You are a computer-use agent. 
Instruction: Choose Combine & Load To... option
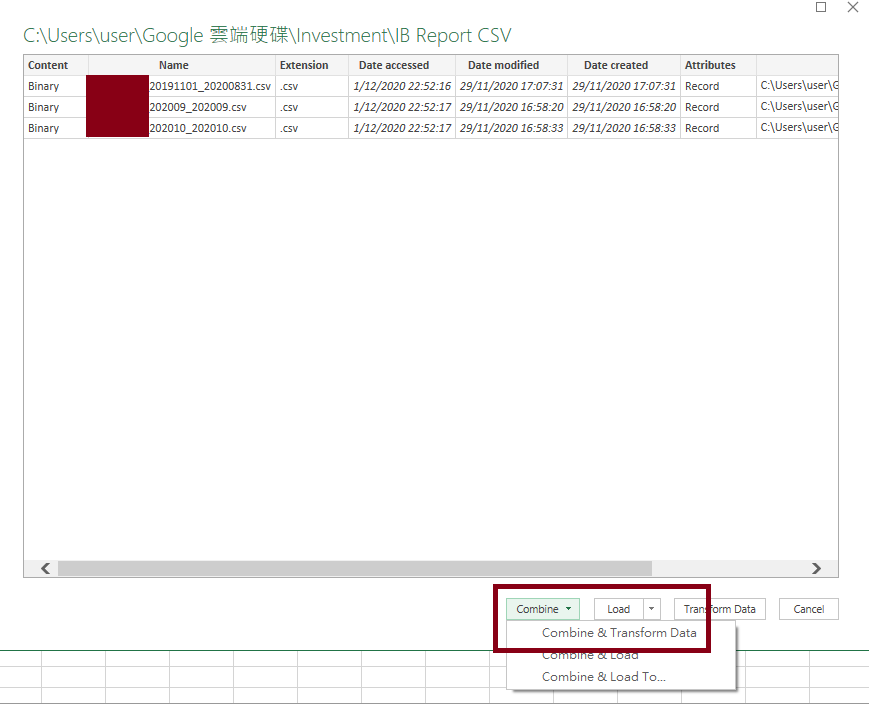point(604,677)
